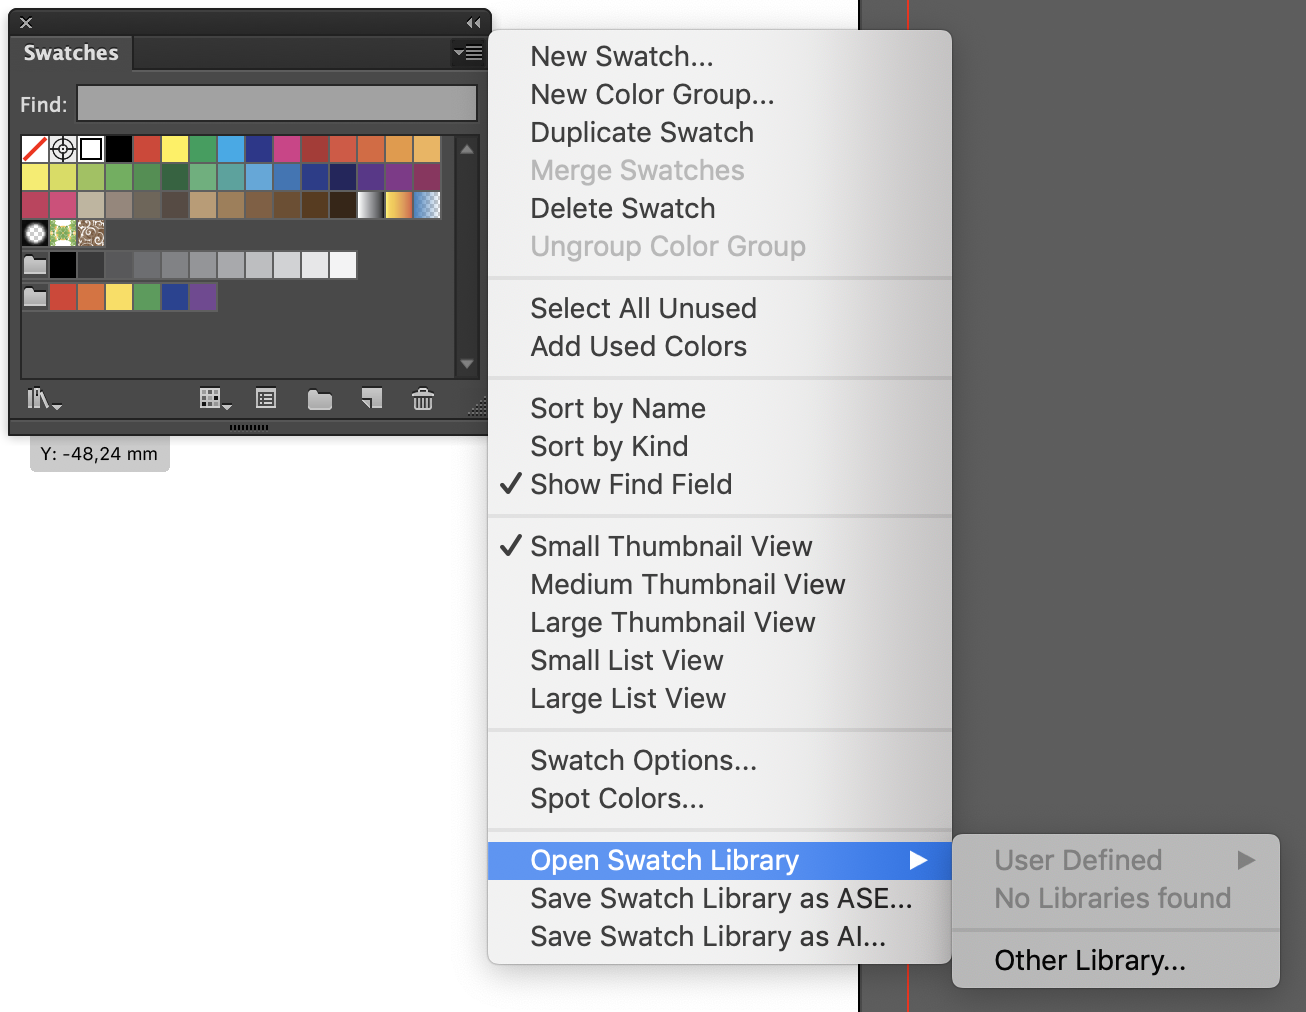Viewport: 1306px width, 1012px height.
Task: Click the Show Swatch Kinds icon
Action: point(213,399)
